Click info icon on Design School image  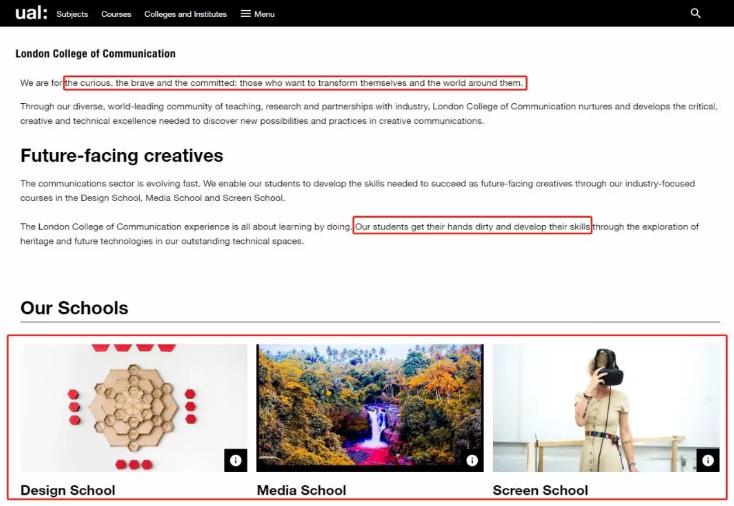(x=235, y=460)
